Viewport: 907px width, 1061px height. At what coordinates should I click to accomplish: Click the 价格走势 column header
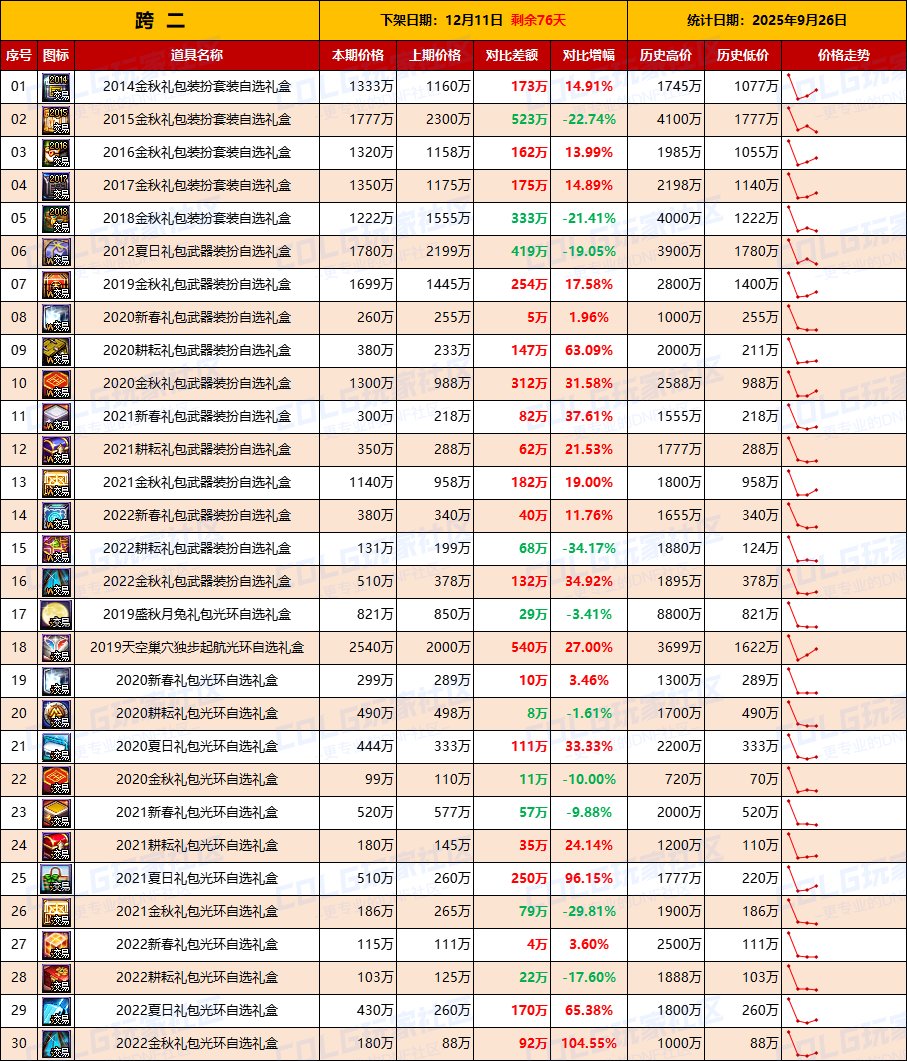843,54
